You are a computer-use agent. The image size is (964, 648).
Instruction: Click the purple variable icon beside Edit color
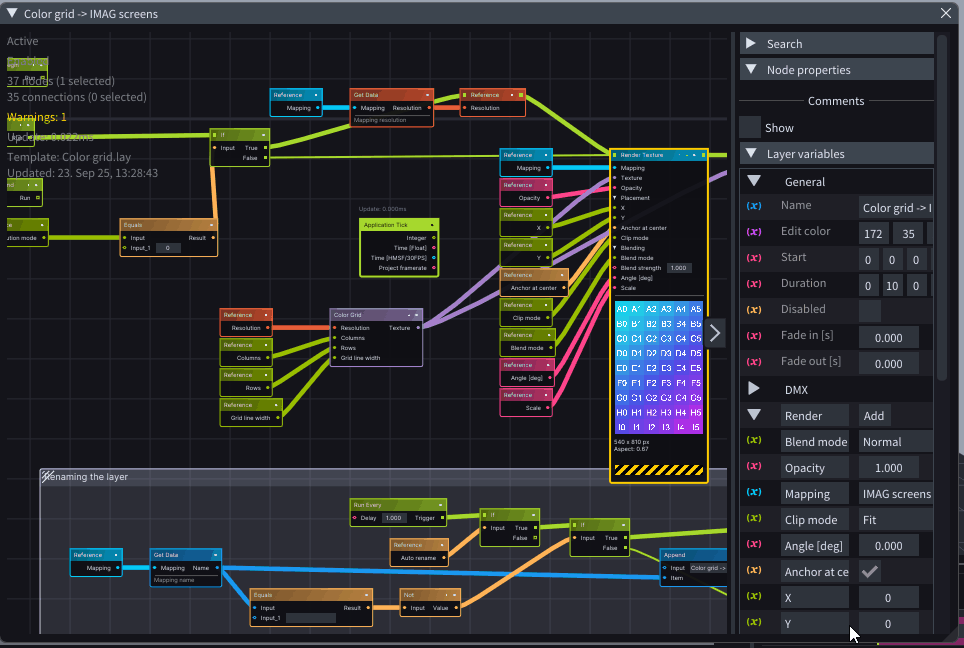[x=754, y=232]
